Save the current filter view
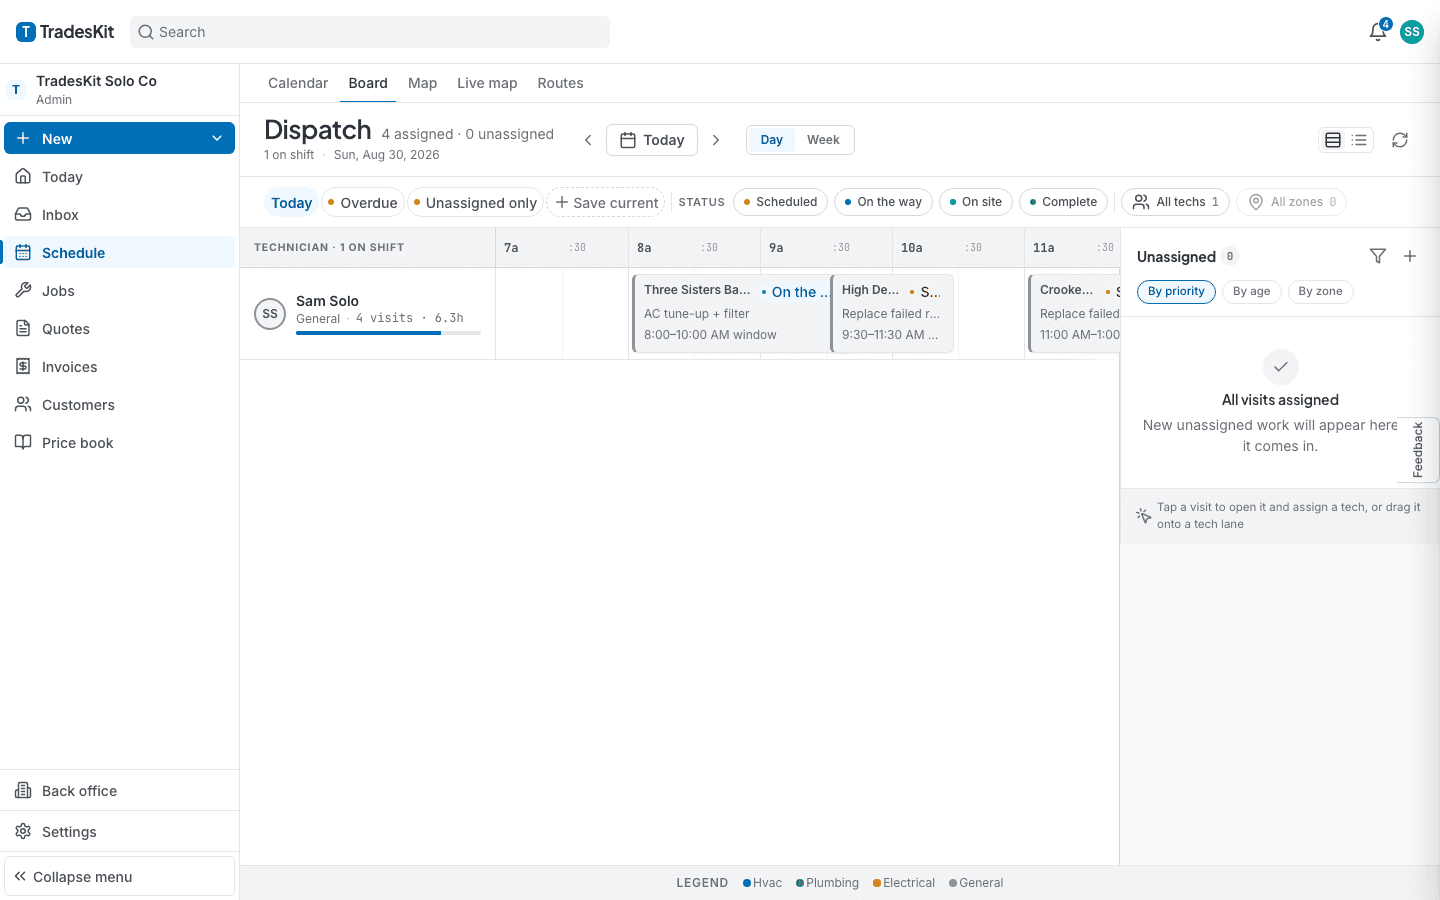Image resolution: width=1440 pixels, height=900 pixels. tap(606, 203)
